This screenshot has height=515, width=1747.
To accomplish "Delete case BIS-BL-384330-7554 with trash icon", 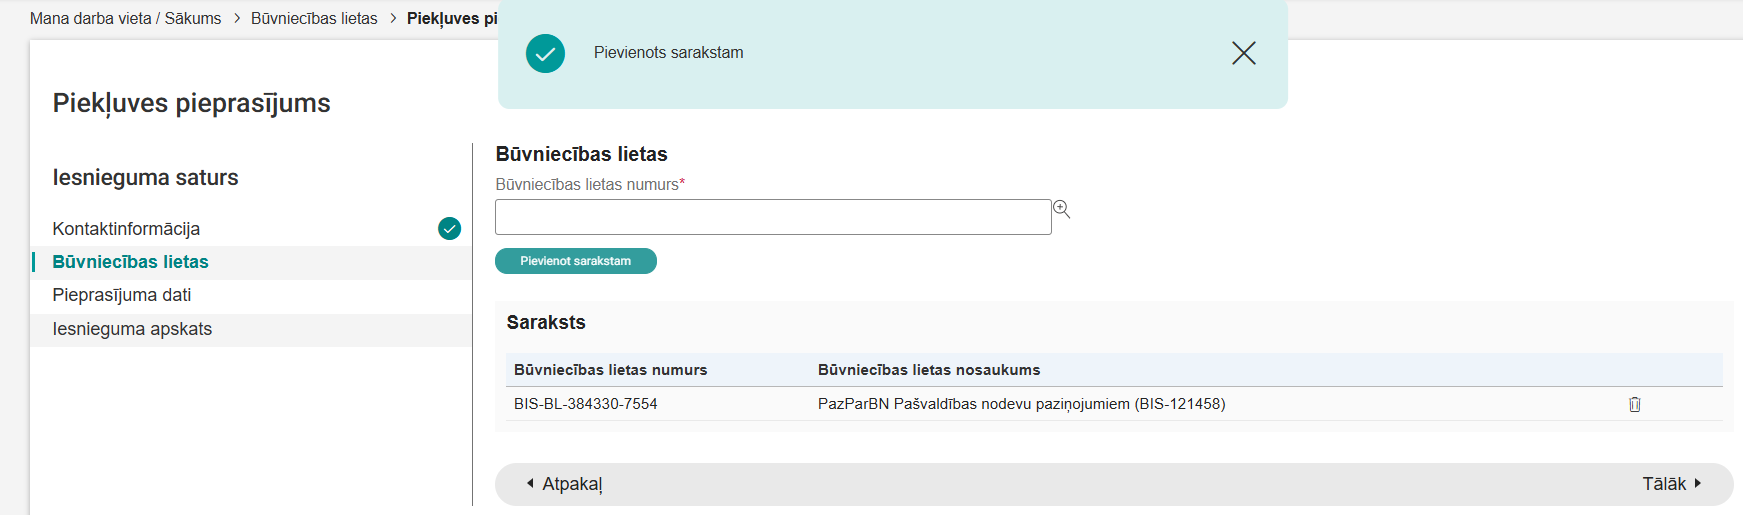I will [1634, 404].
